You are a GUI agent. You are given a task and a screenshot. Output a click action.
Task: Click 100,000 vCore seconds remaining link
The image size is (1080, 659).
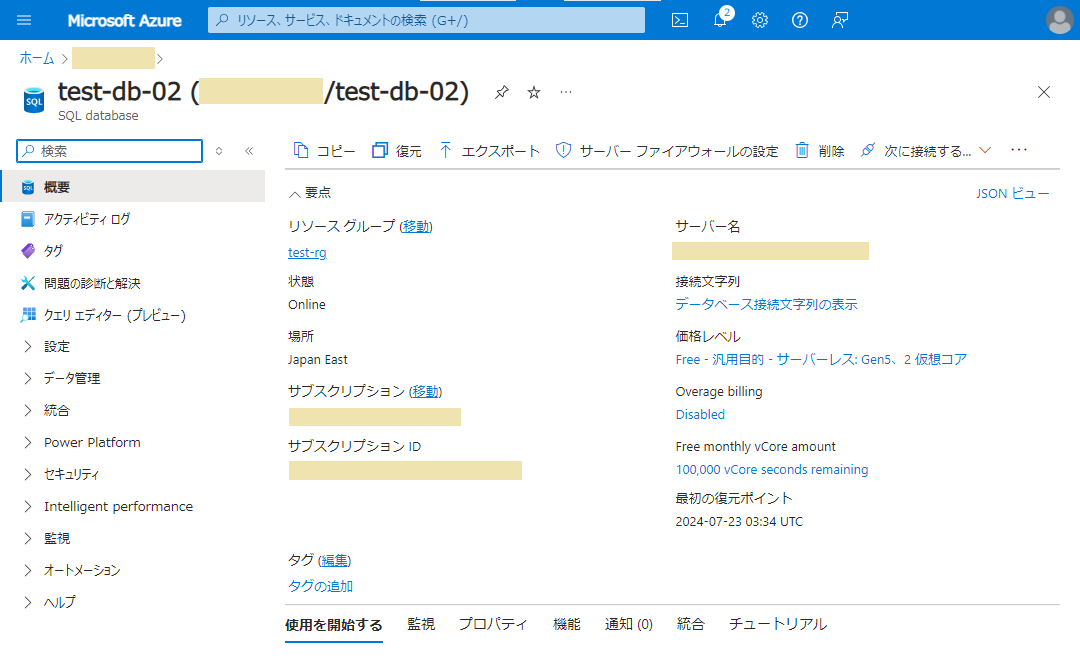pyautogui.click(x=771, y=469)
